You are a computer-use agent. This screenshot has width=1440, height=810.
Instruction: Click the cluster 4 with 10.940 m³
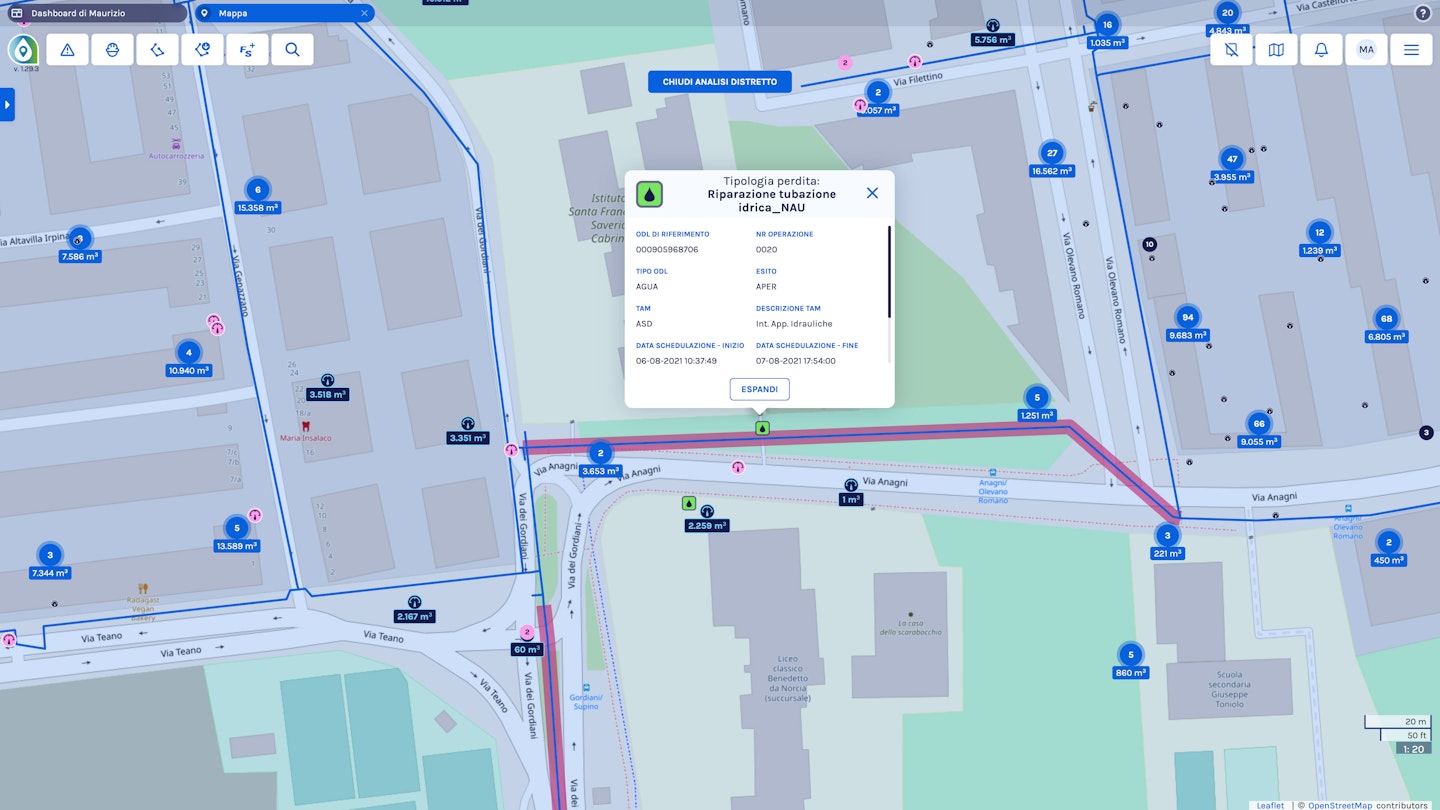click(x=188, y=352)
